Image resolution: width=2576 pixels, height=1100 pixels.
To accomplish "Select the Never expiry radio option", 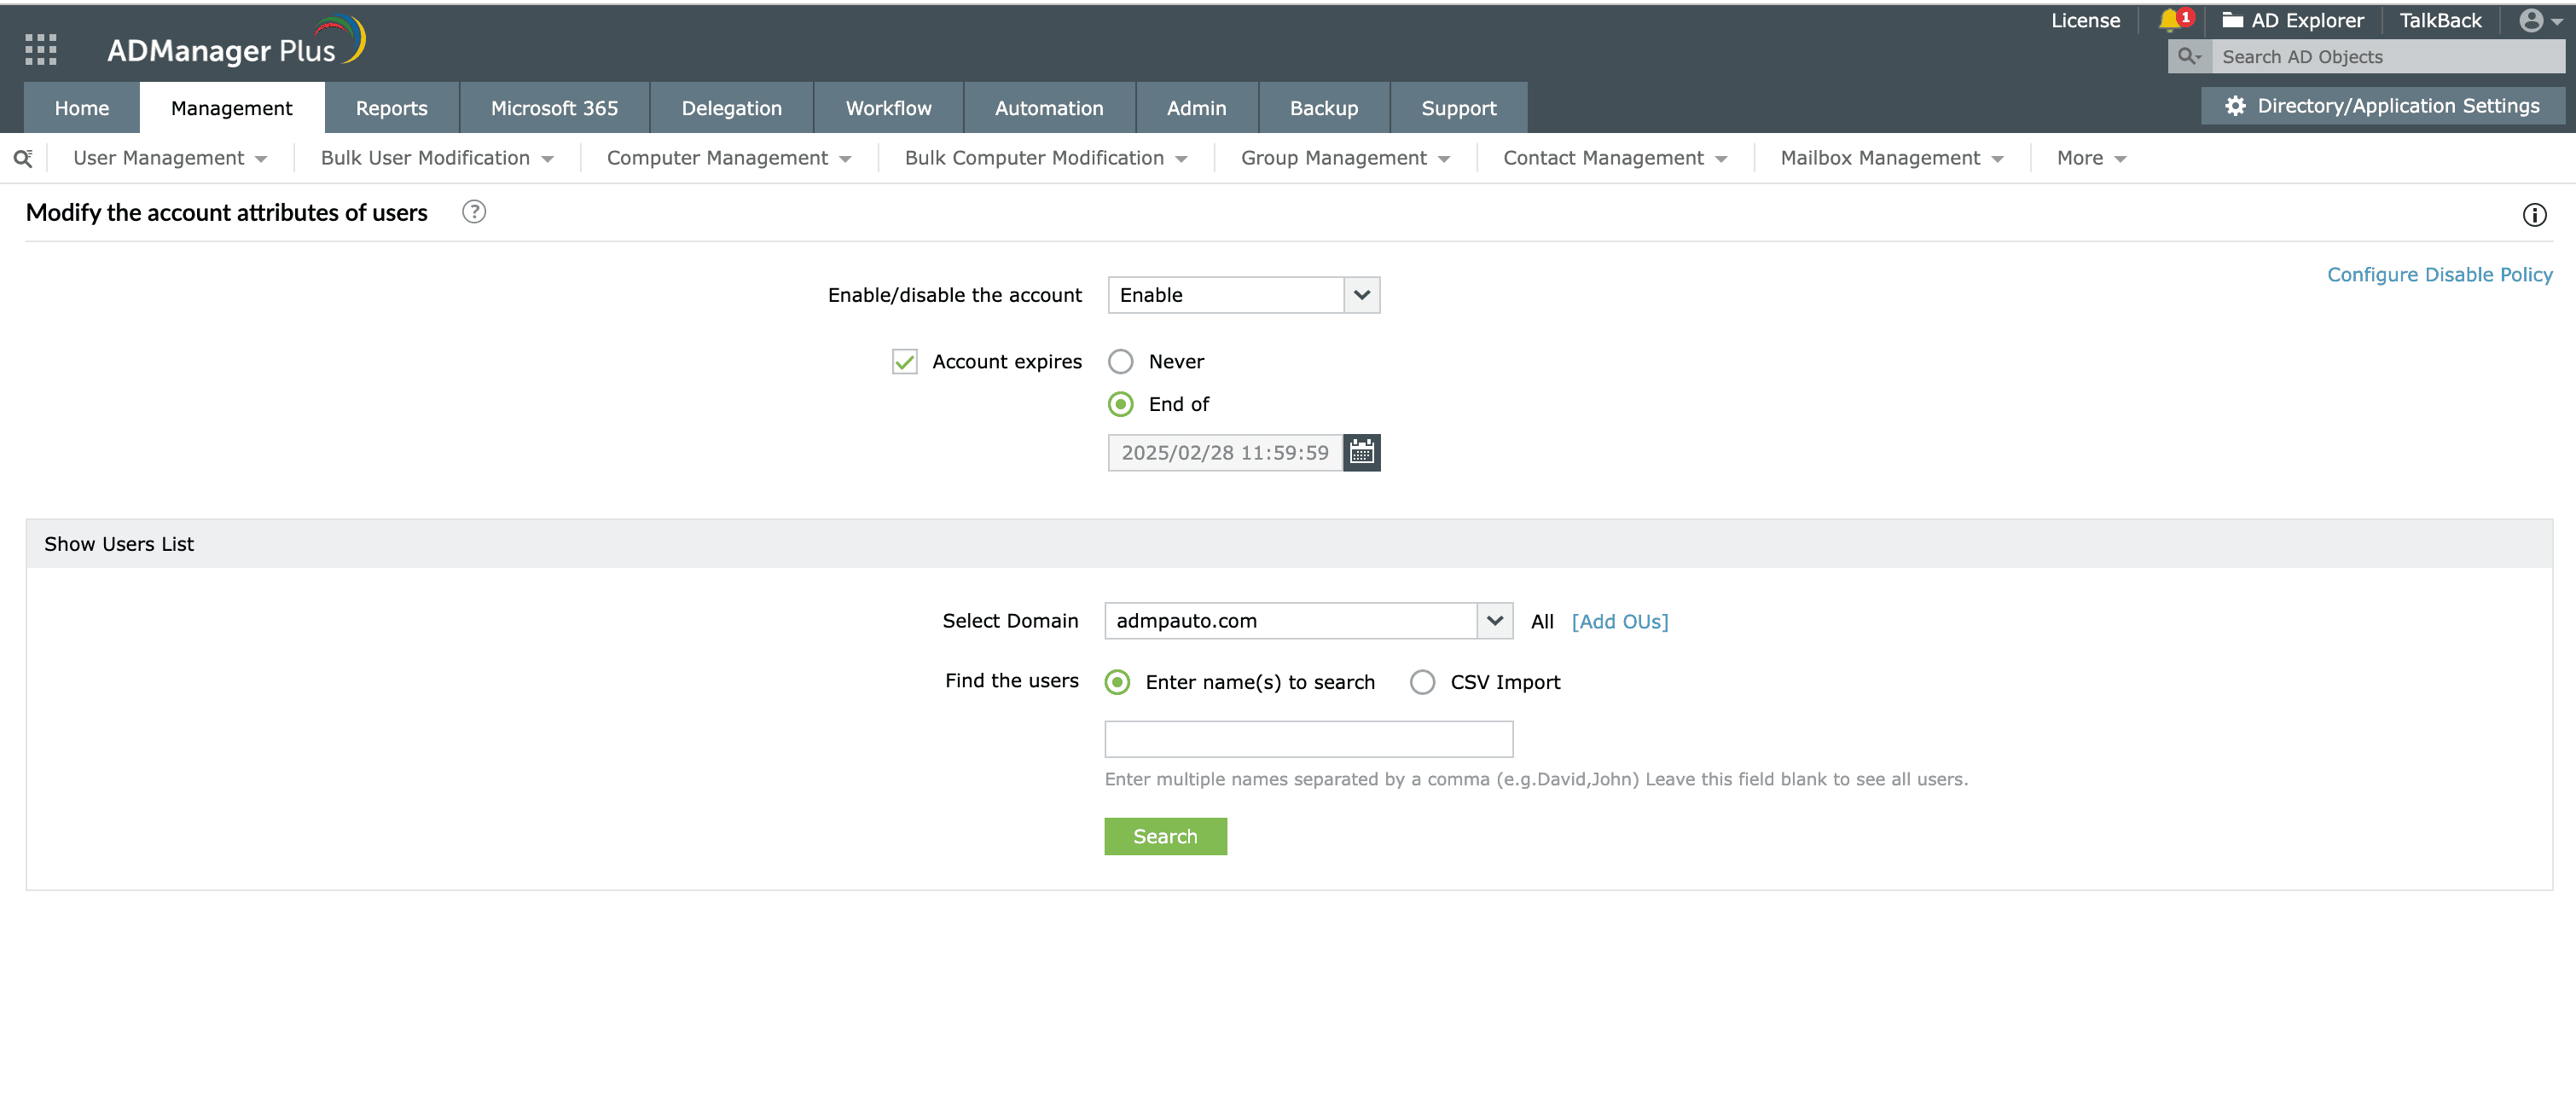I will [x=1120, y=362].
